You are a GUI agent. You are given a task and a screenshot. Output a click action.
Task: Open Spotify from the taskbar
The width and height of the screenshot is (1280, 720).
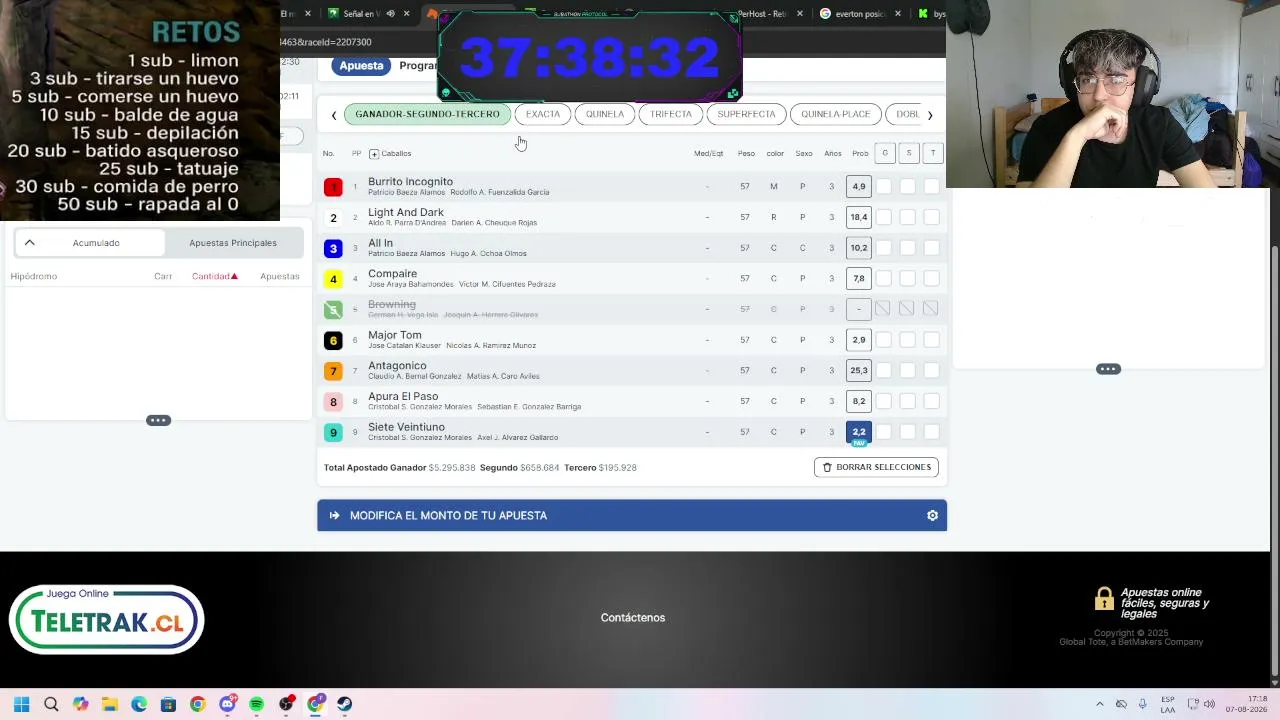256,704
